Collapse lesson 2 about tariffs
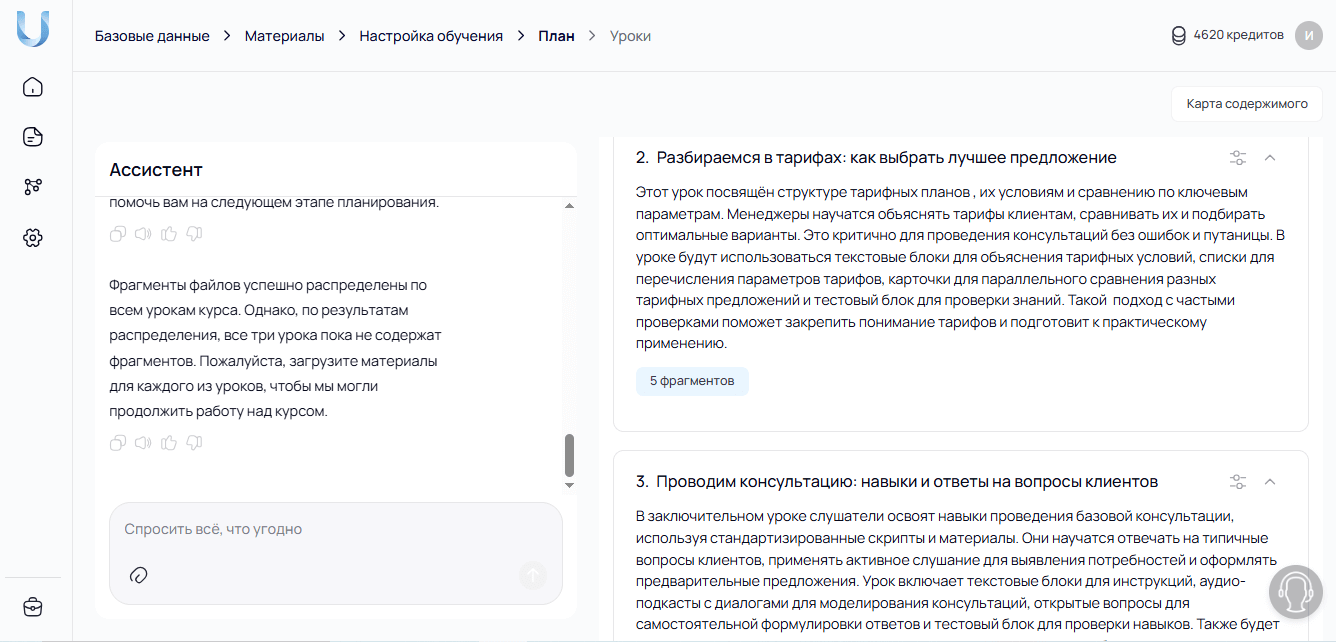This screenshot has width=1336, height=642. [x=1271, y=157]
